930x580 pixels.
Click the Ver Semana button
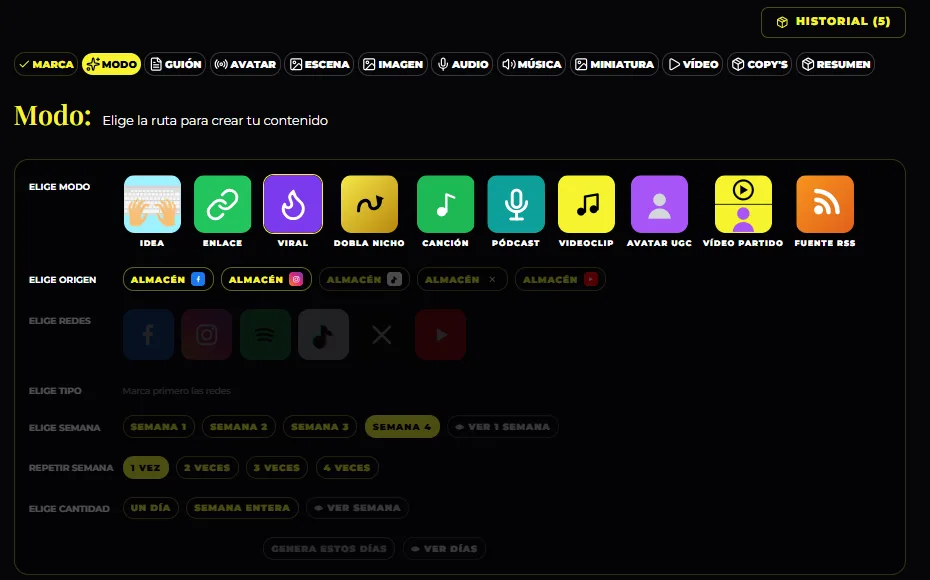tap(358, 508)
